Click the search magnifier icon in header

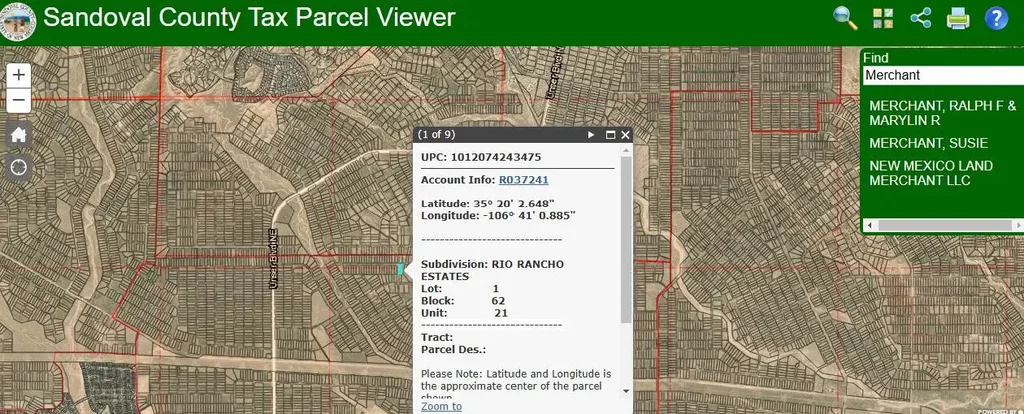point(846,17)
